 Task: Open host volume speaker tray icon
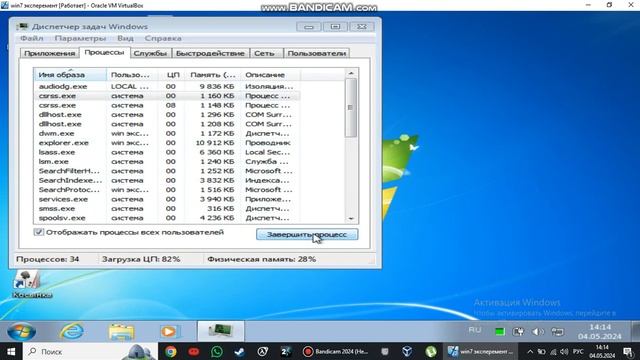pyautogui.click(x=564, y=352)
